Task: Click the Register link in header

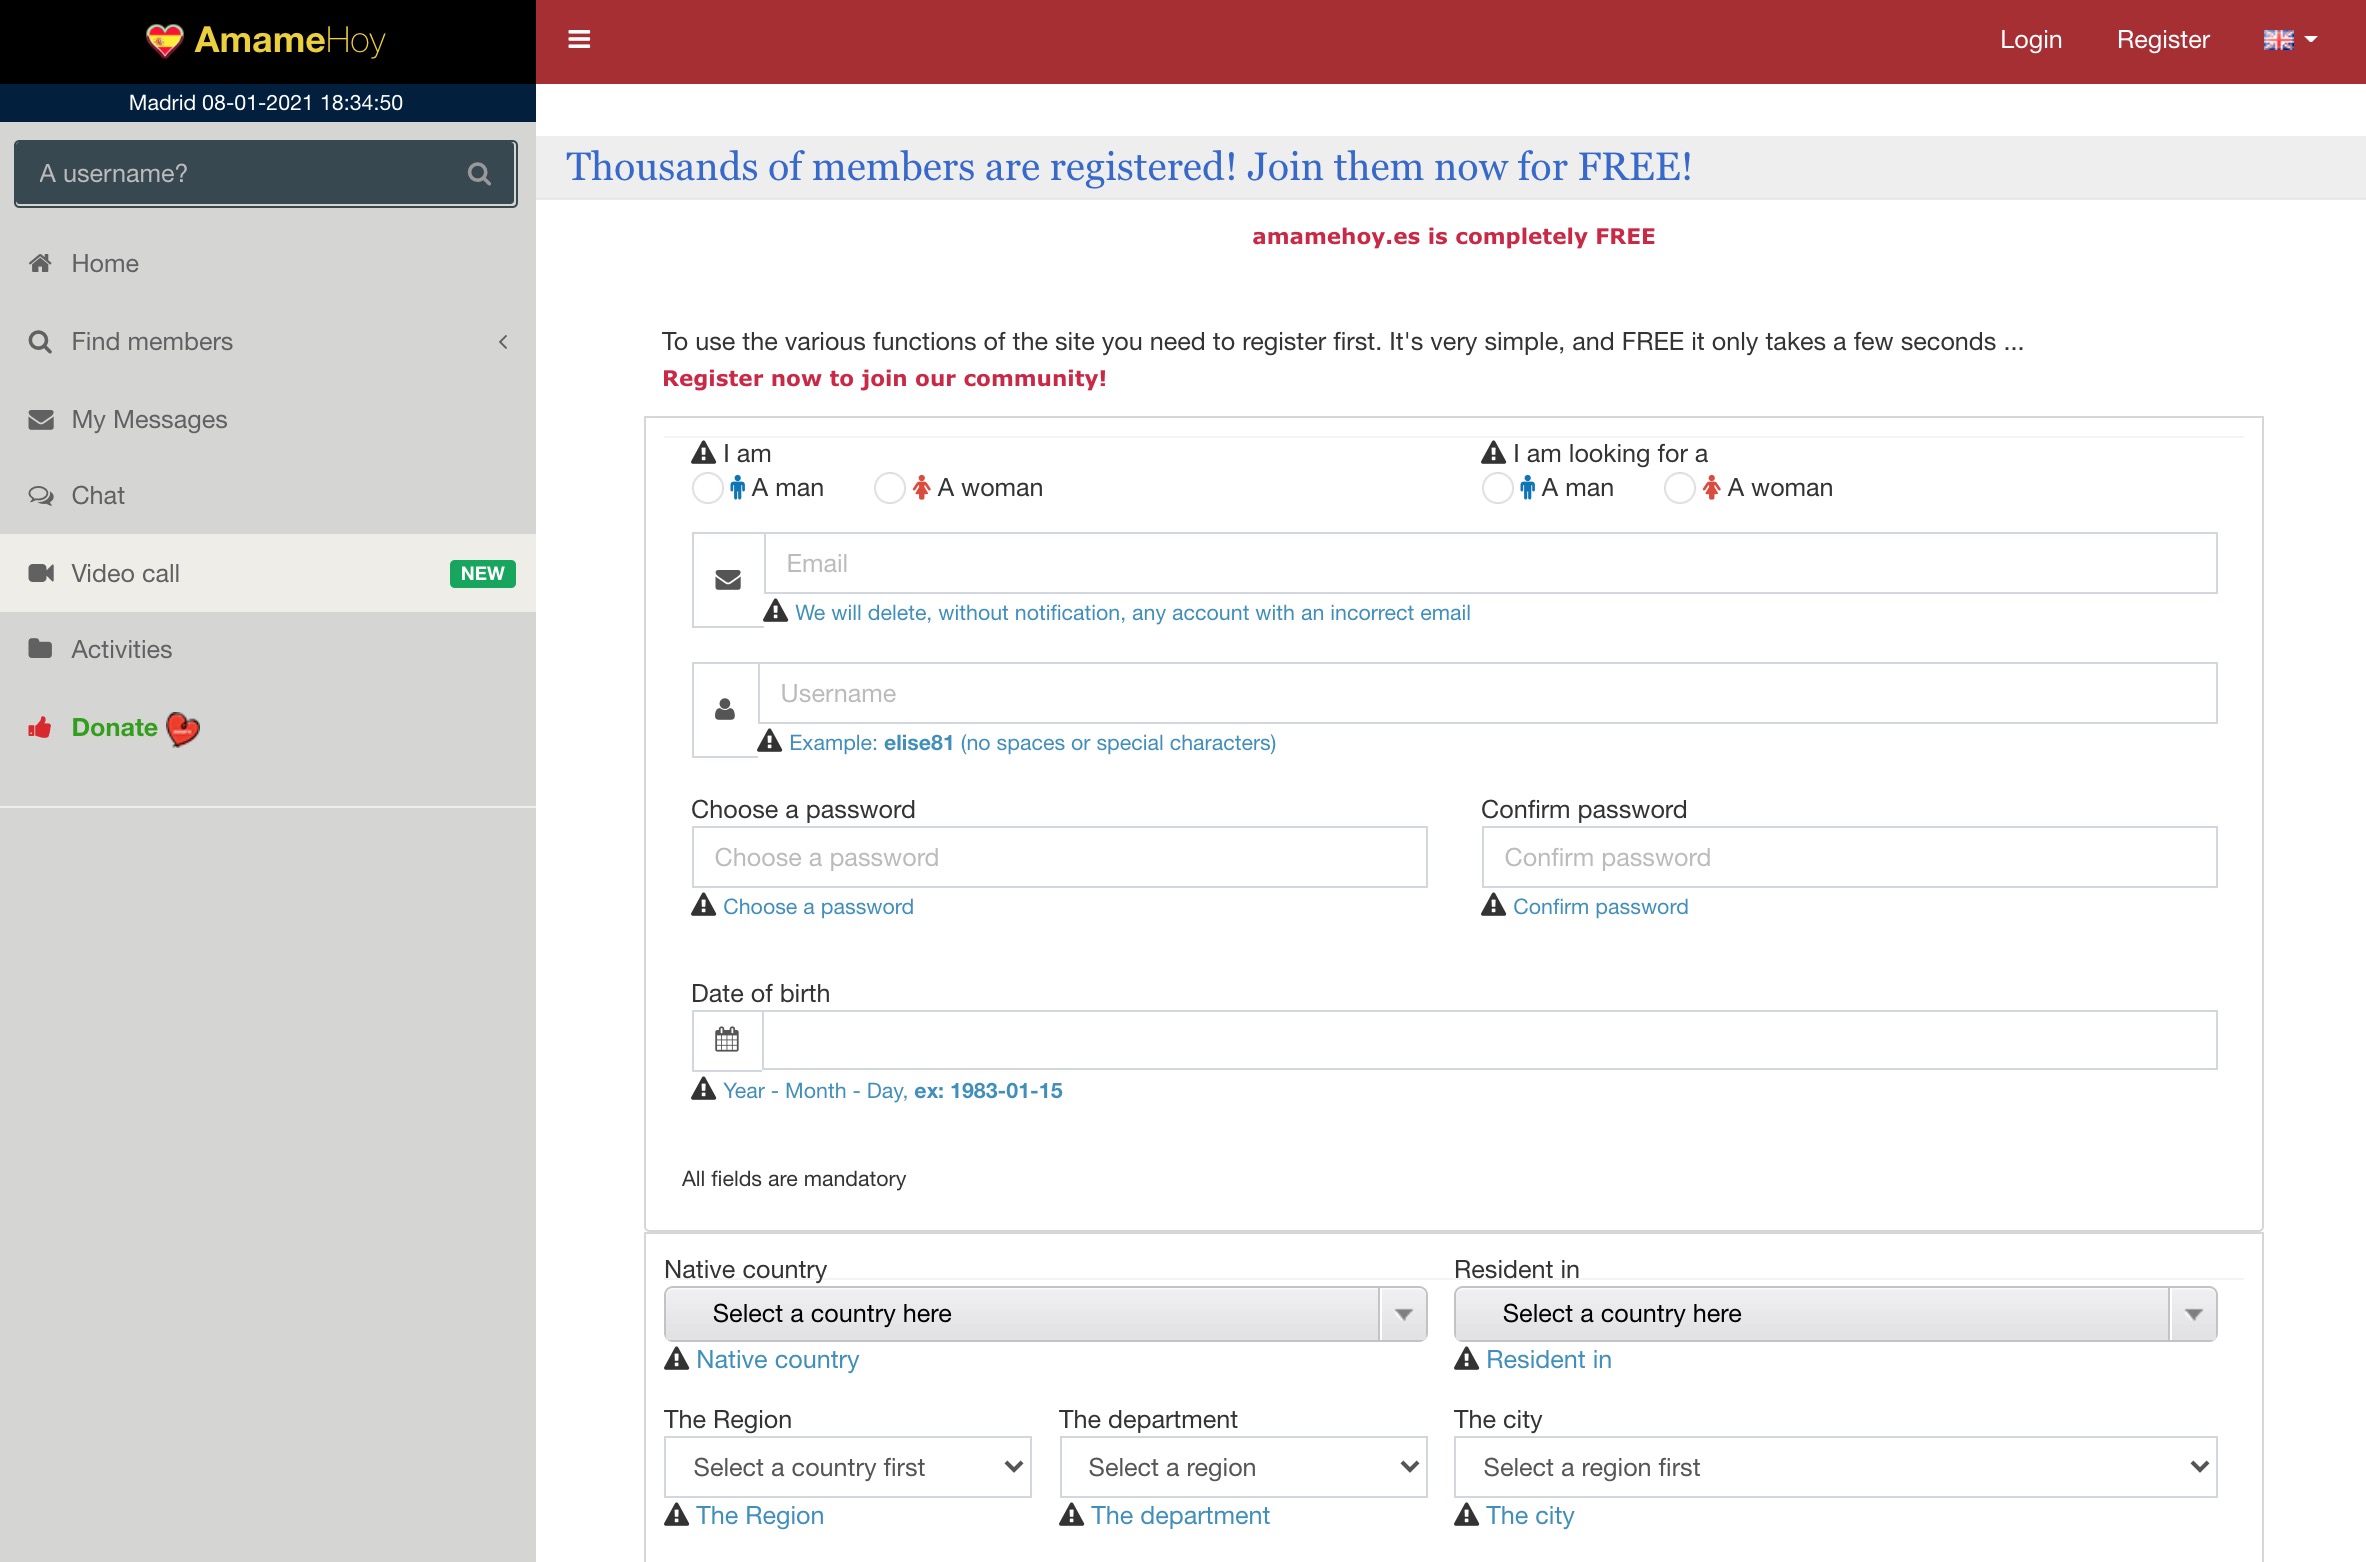Action: pos(2163,40)
